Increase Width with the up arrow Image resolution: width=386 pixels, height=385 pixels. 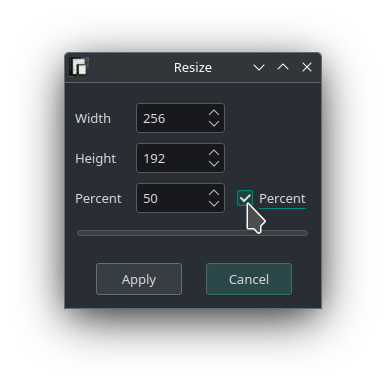tap(214, 113)
